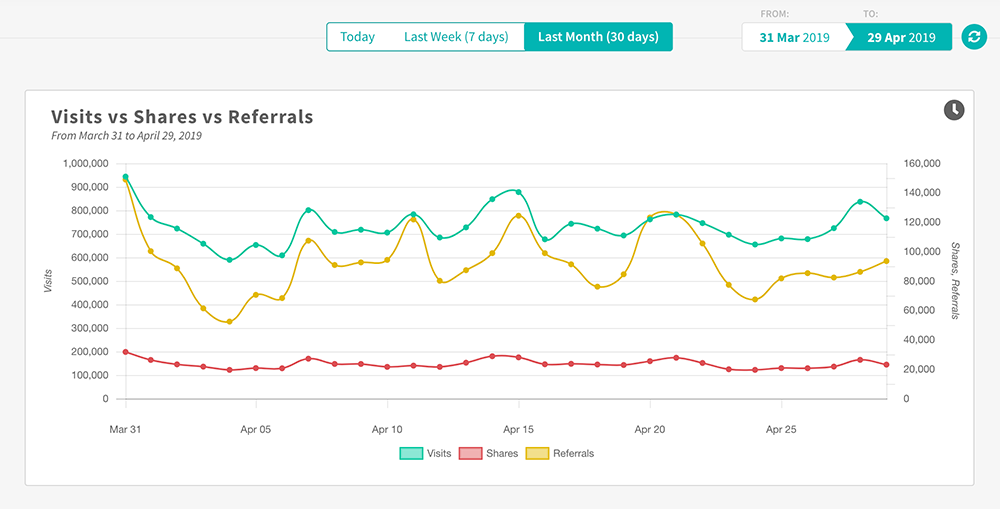Select the Today date range tab
Screen dimensions: 1000x509
357,37
